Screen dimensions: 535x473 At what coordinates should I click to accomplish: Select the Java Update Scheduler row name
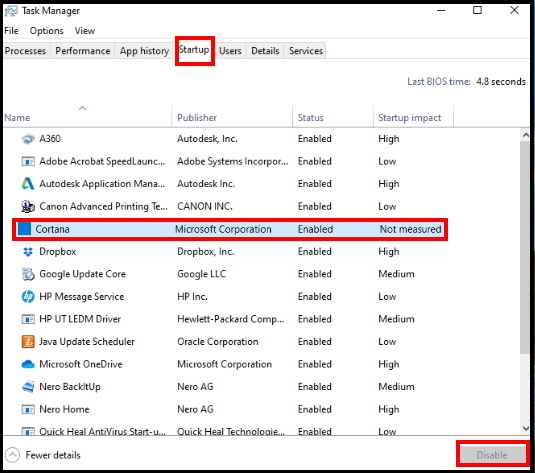click(87, 342)
